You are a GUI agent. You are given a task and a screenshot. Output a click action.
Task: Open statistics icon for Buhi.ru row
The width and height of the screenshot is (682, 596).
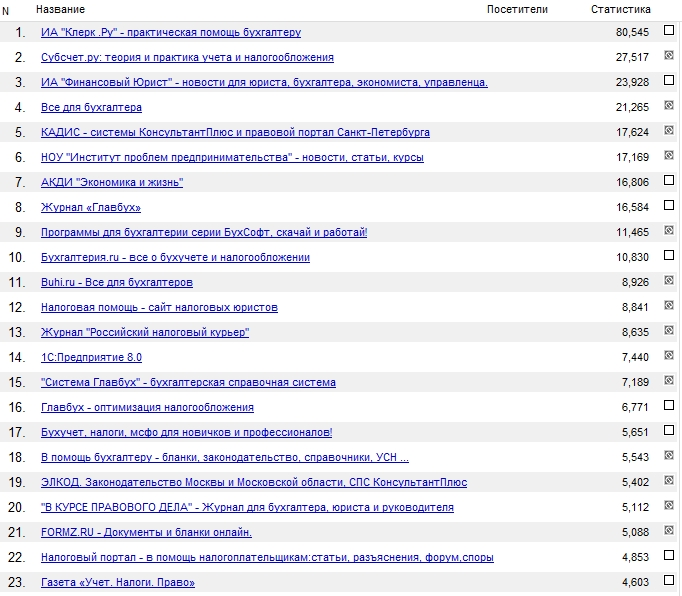coord(669,280)
